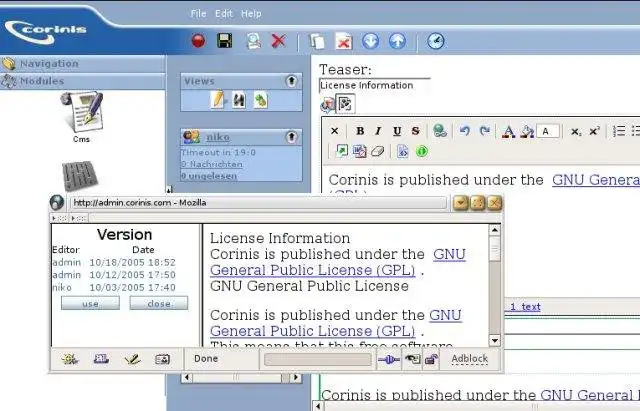Click the page with red cross icon

tap(344, 41)
